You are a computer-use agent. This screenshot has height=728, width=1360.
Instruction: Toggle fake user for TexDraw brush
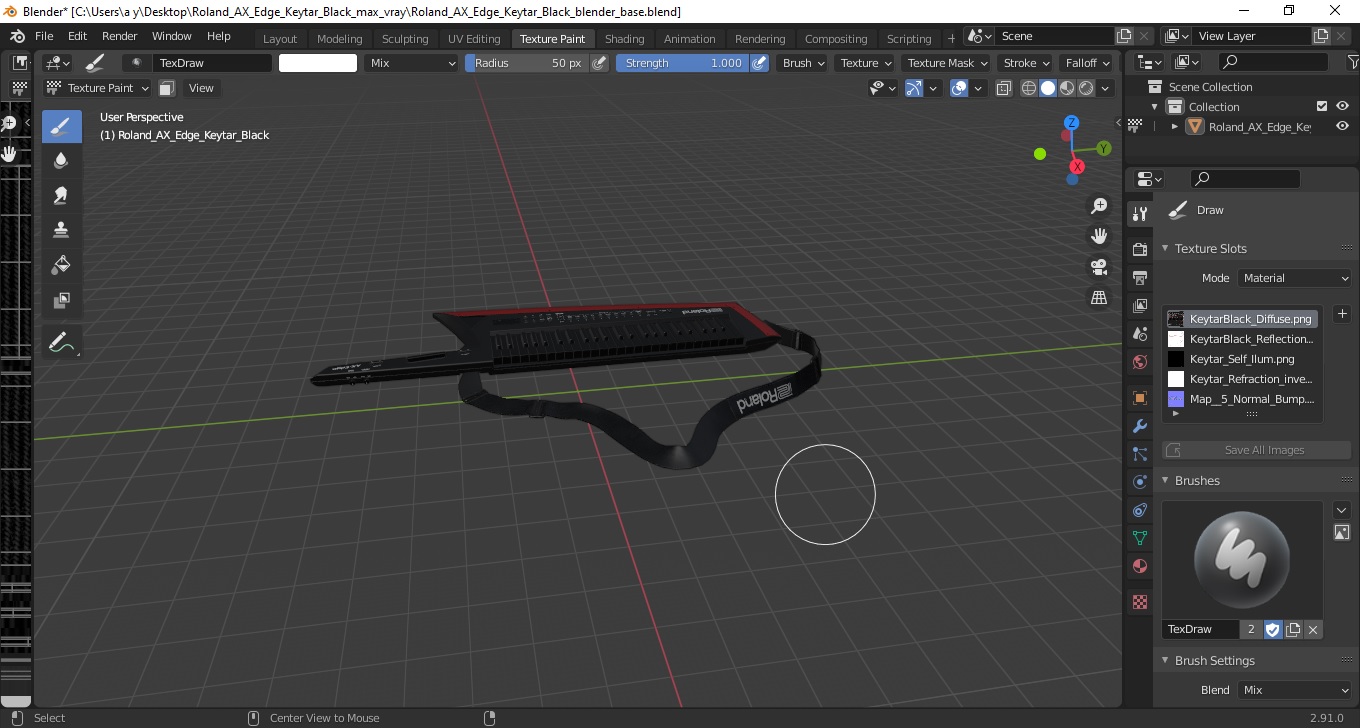click(x=1273, y=629)
